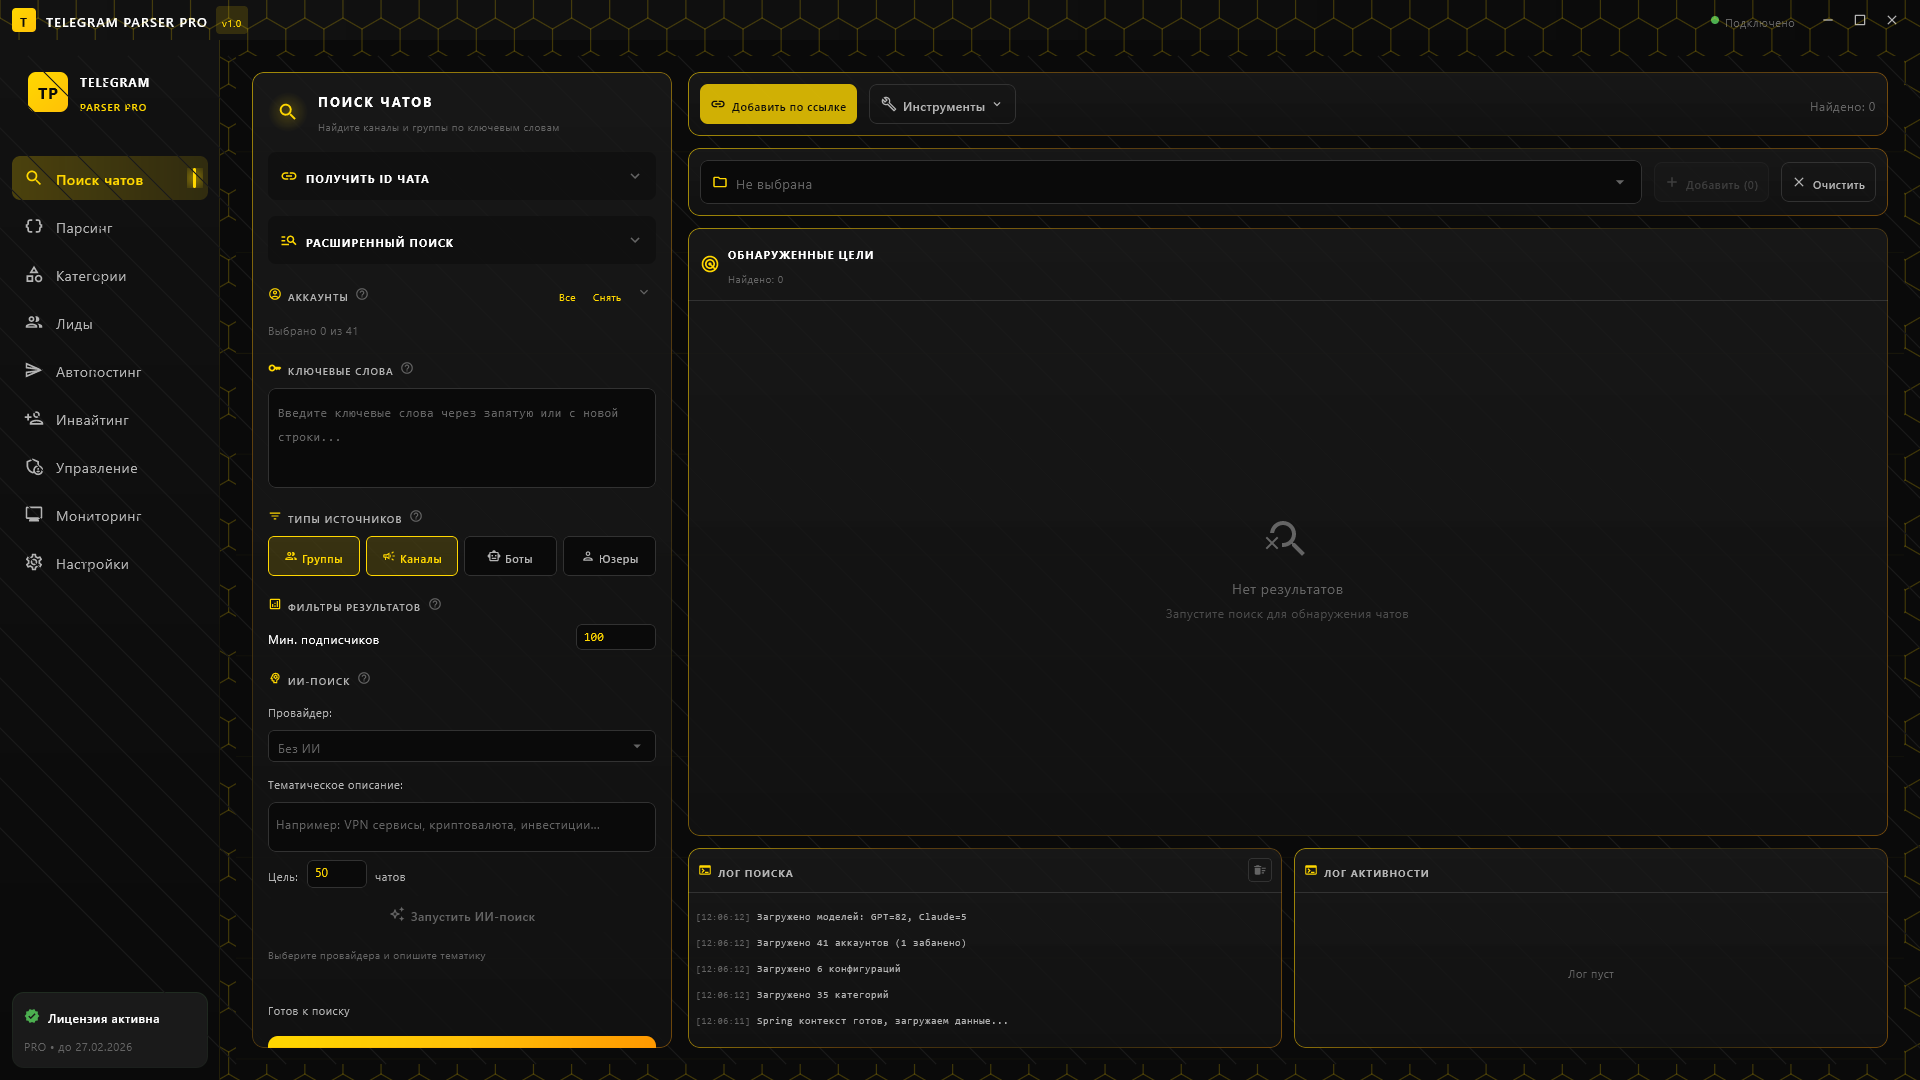Toggle the Группы source type
1920x1080 pixels.
(313, 557)
